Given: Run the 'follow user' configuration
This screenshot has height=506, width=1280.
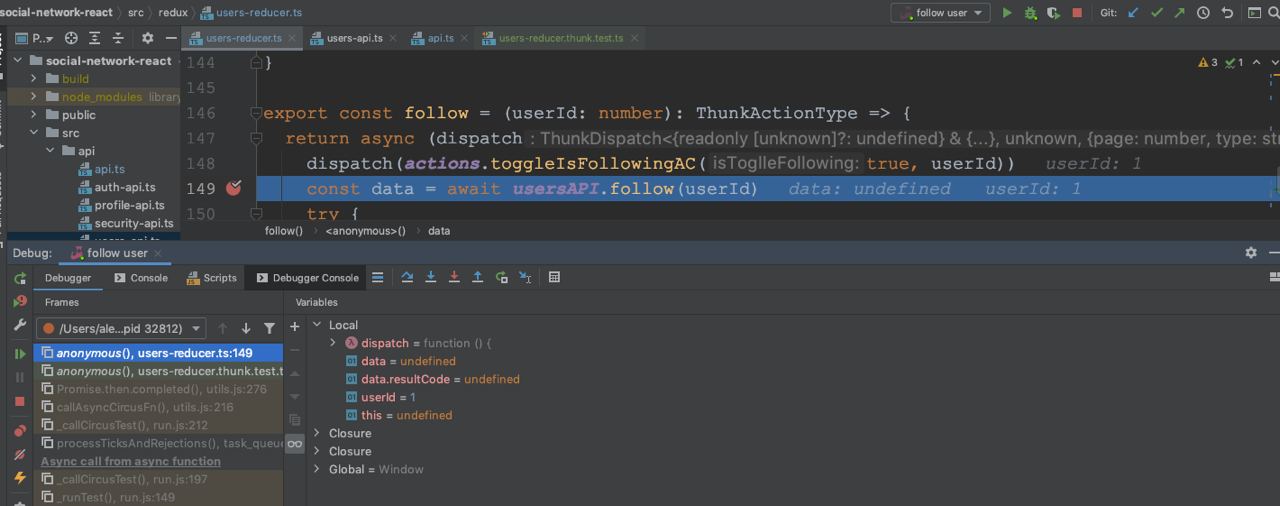Looking at the screenshot, I should tap(1007, 13).
